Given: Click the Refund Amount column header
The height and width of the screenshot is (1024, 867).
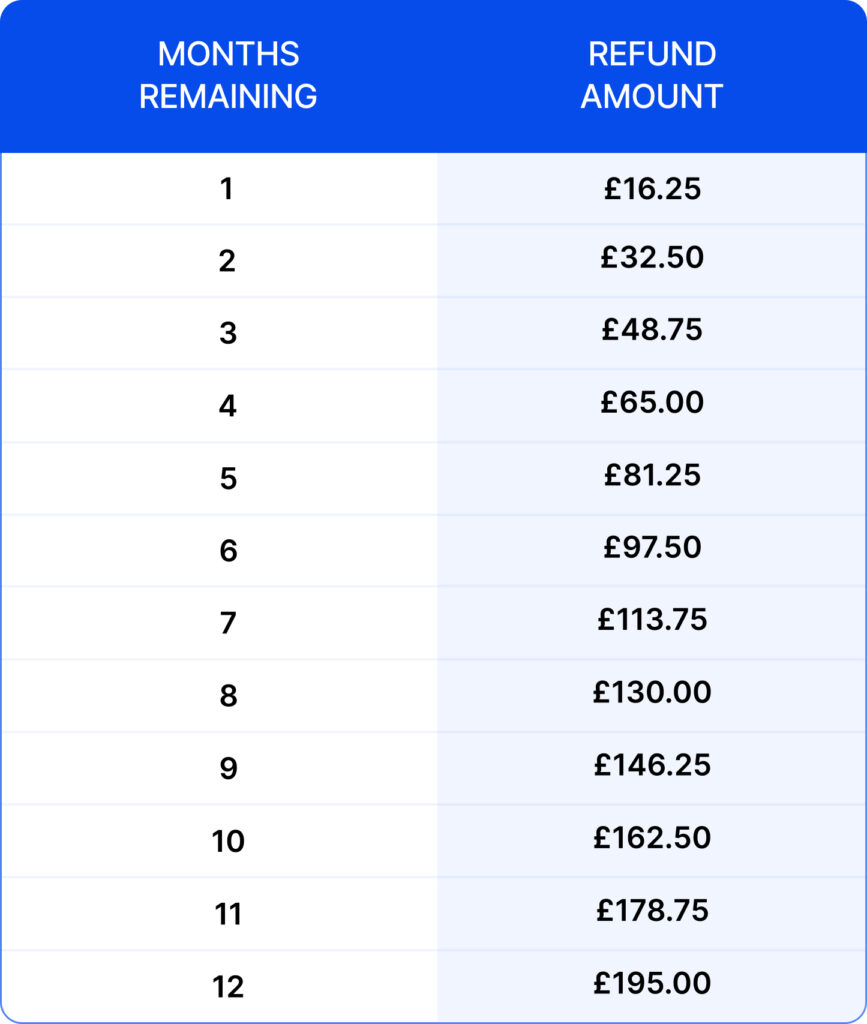Looking at the screenshot, I should [652, 75].
